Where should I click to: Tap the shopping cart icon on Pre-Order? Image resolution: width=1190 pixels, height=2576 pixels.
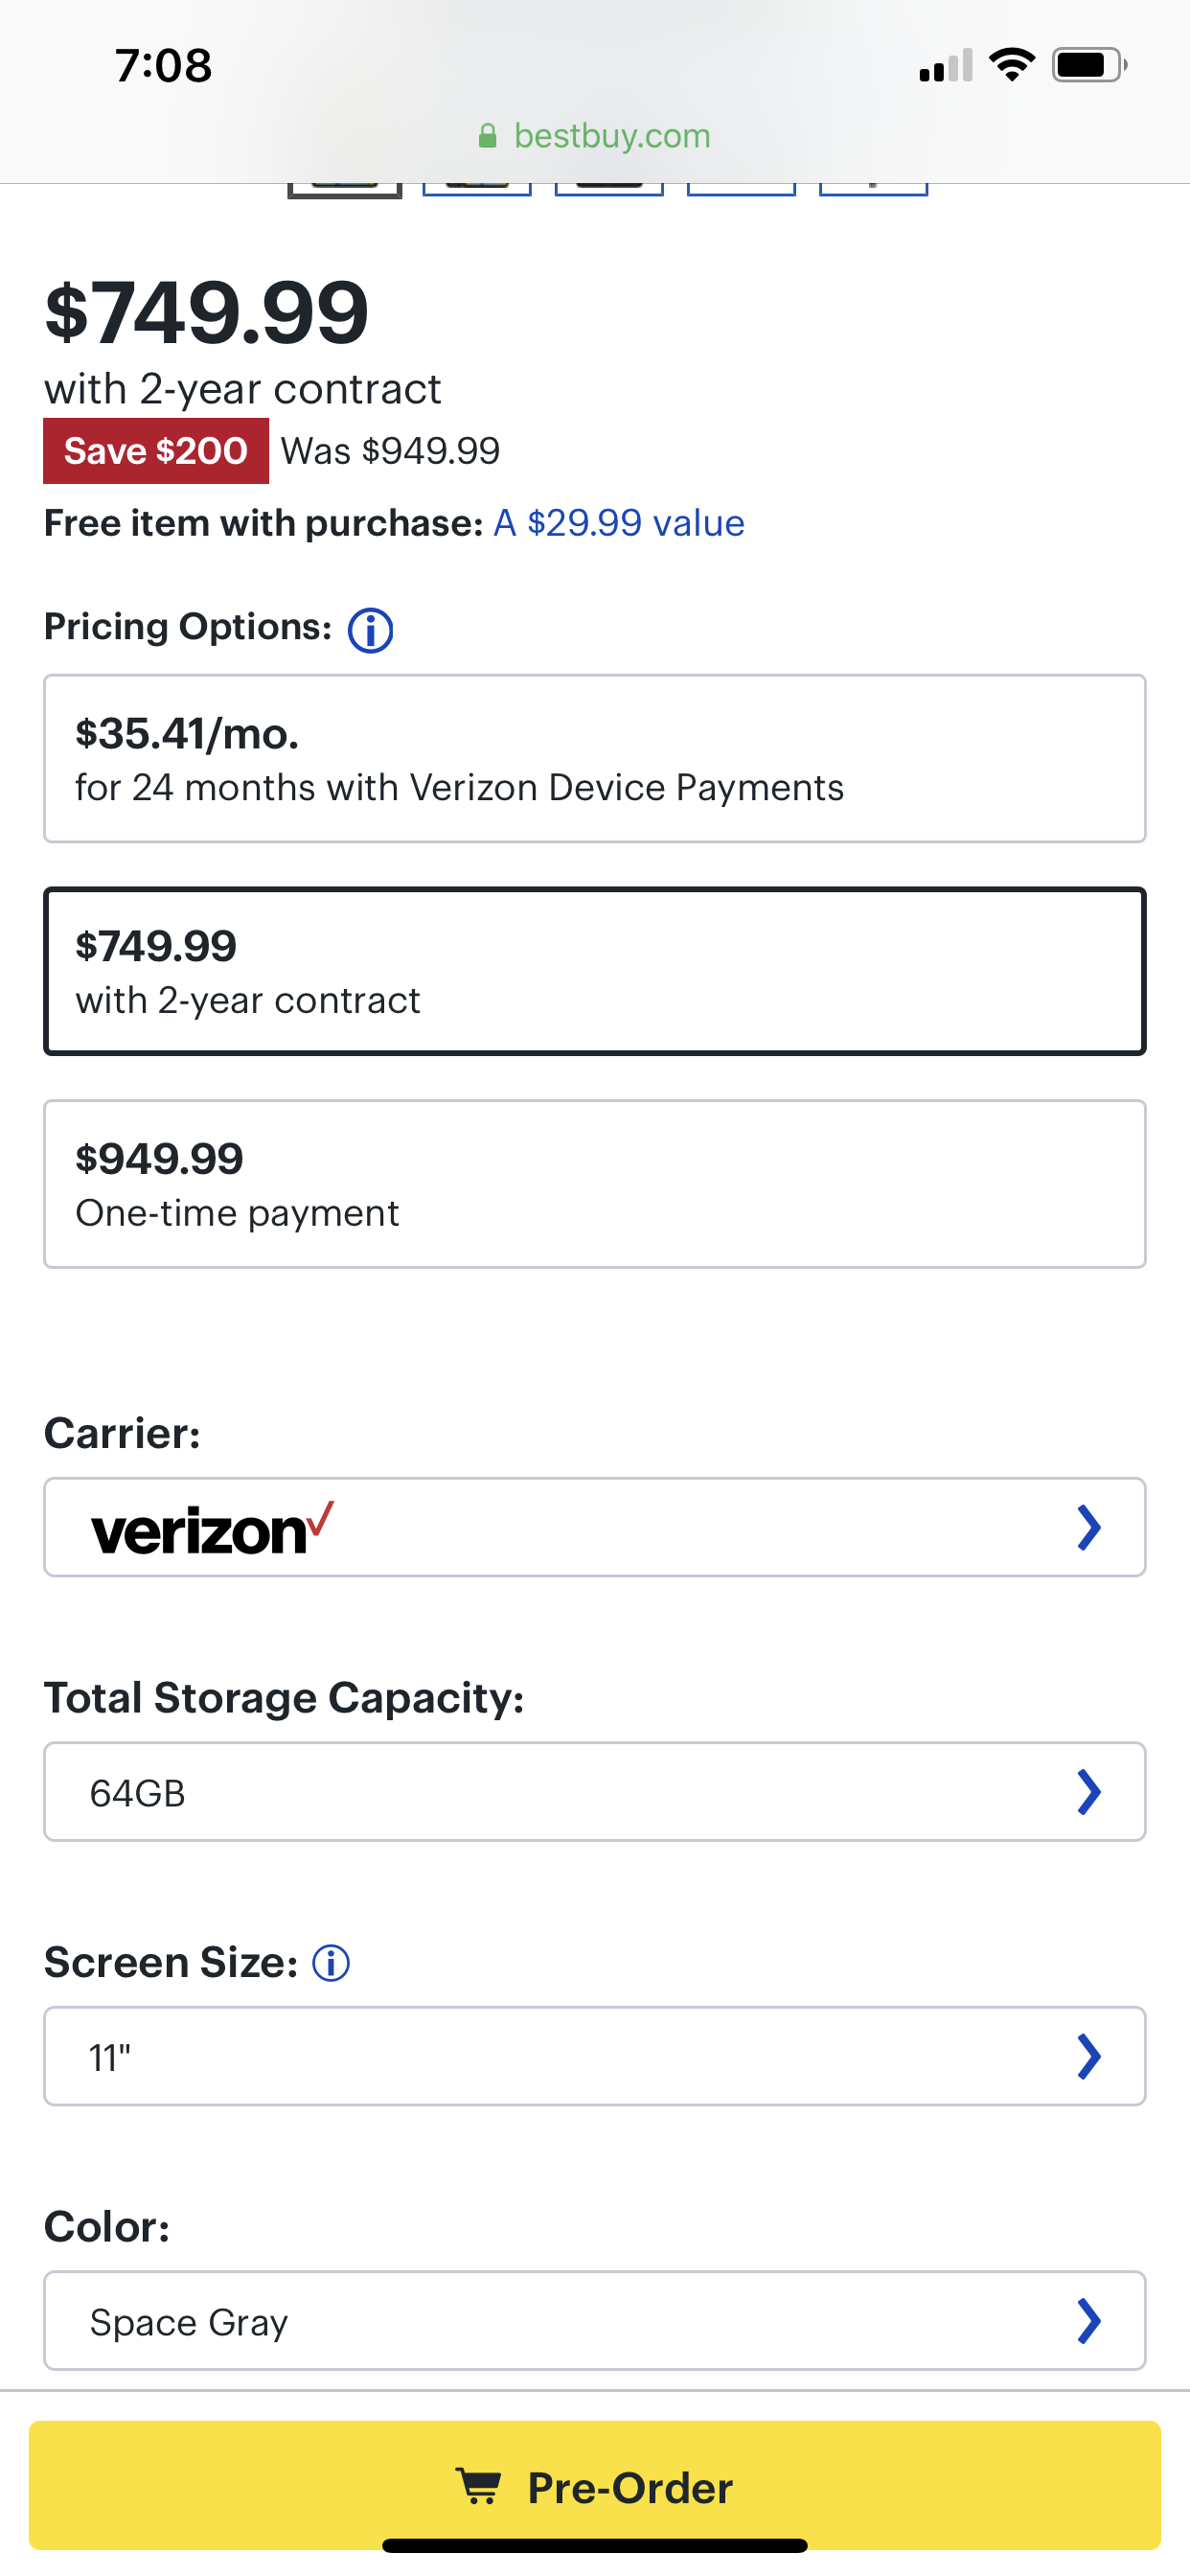pyautogui.click(x=478, y=2486)
